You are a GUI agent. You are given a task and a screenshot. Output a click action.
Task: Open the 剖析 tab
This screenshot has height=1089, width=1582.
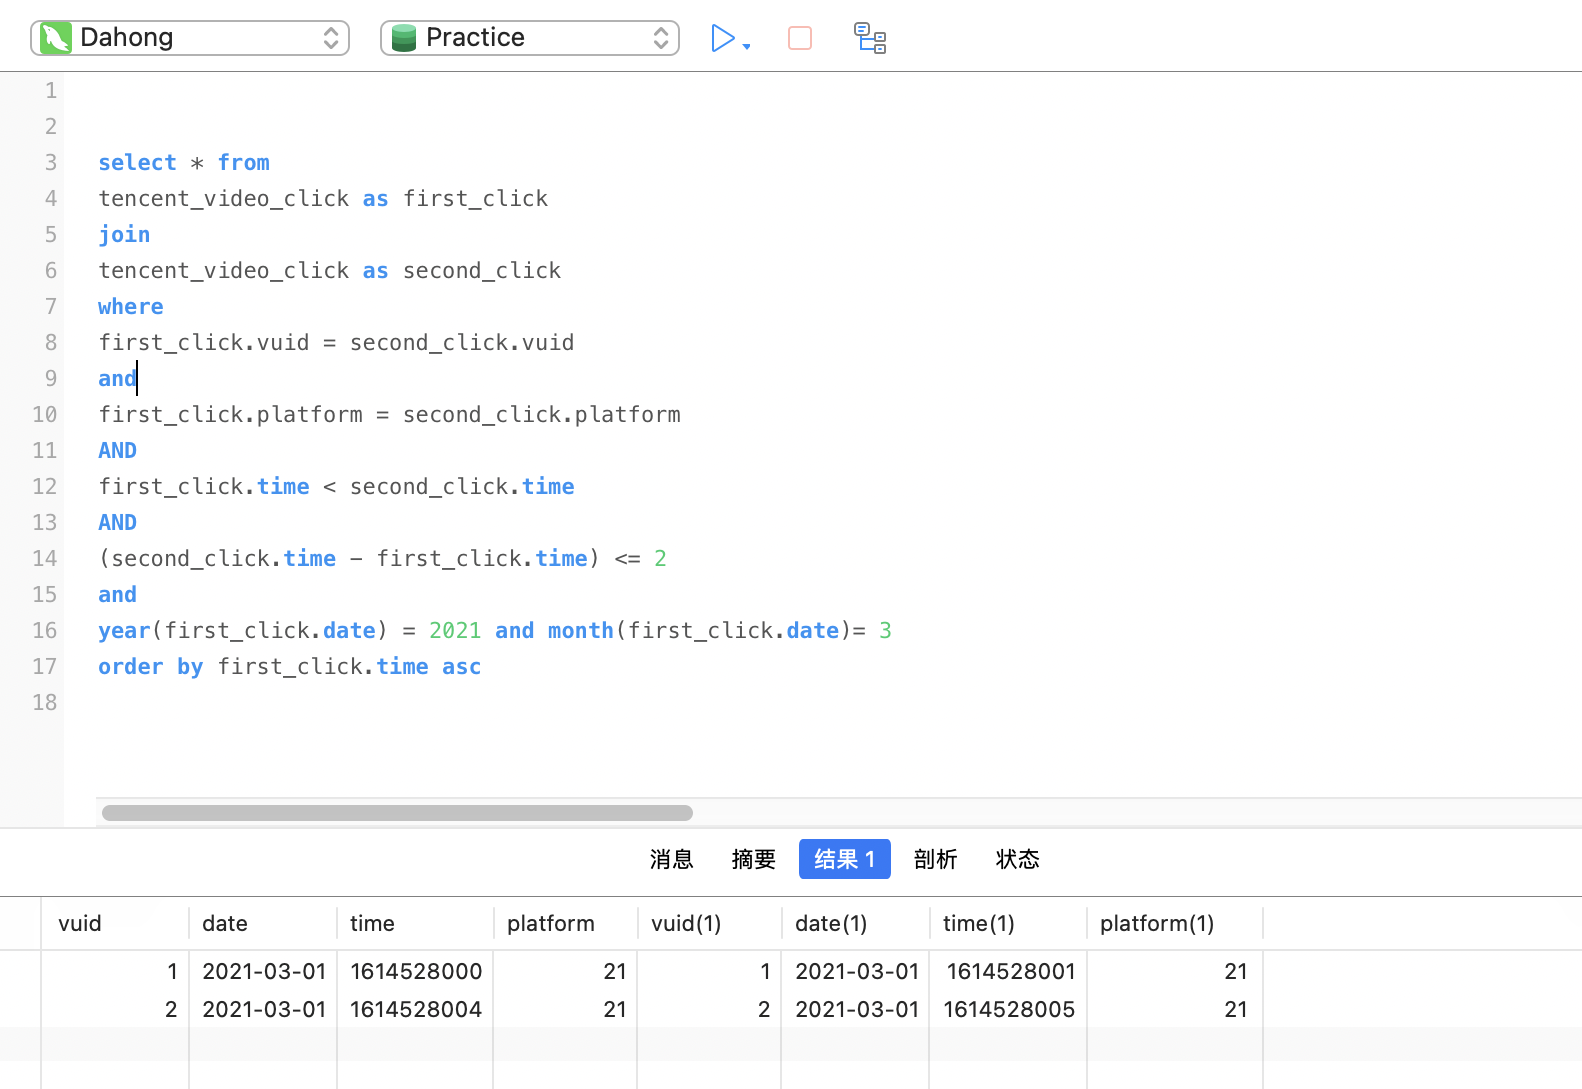point(935,859)
